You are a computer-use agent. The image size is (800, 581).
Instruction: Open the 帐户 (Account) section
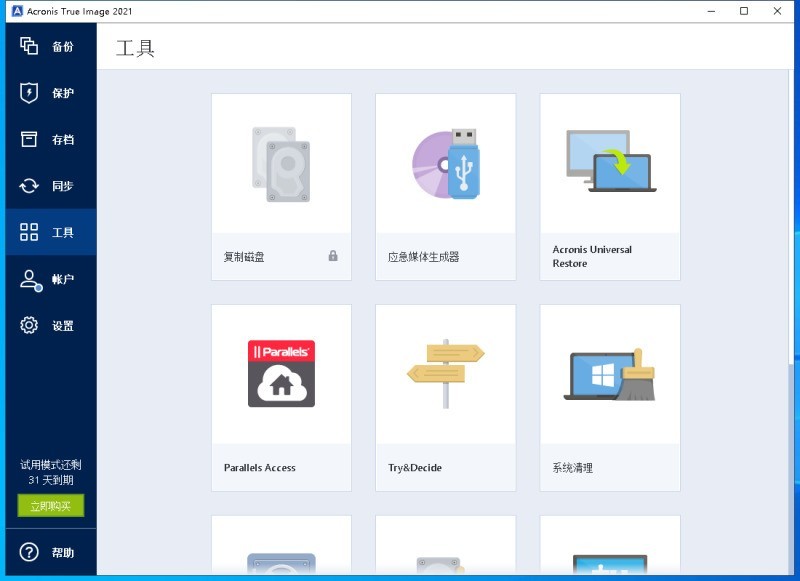[48, 279]
